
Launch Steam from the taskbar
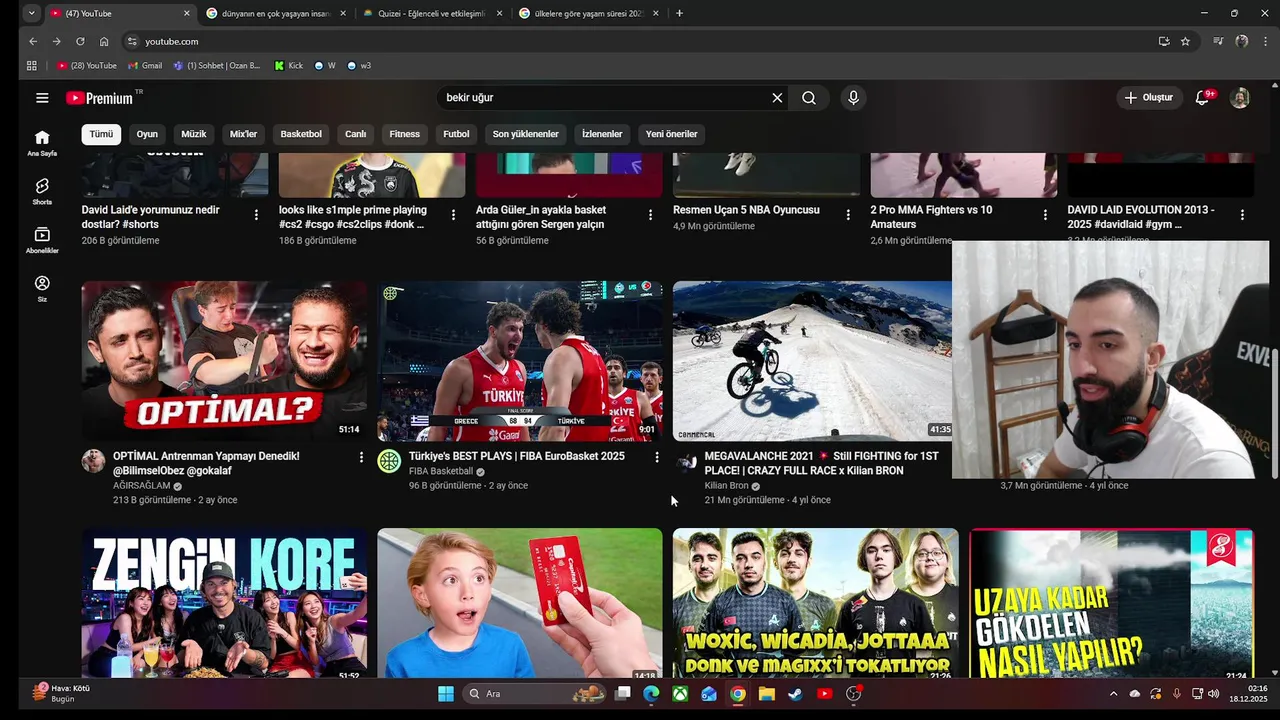(795, 693)
